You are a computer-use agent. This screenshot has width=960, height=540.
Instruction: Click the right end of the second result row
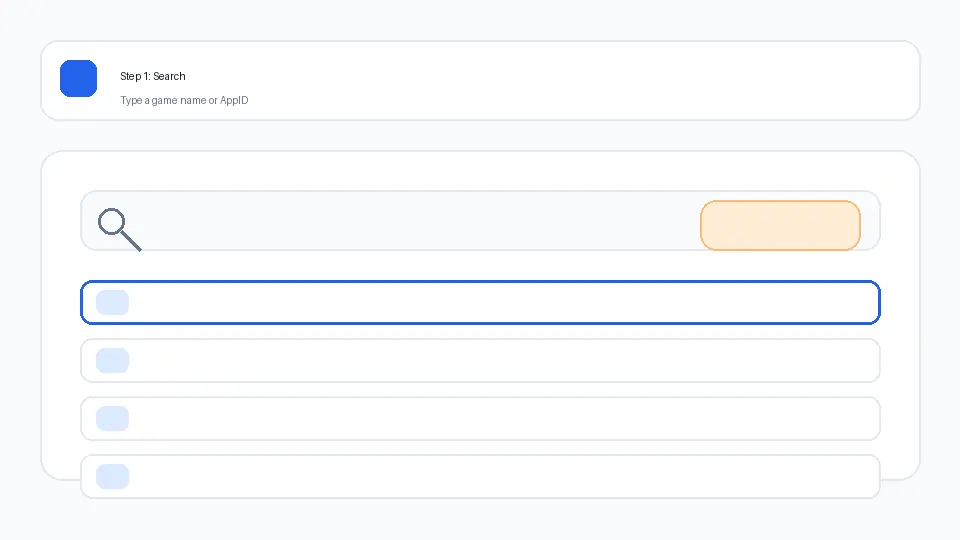click(840, 361)
